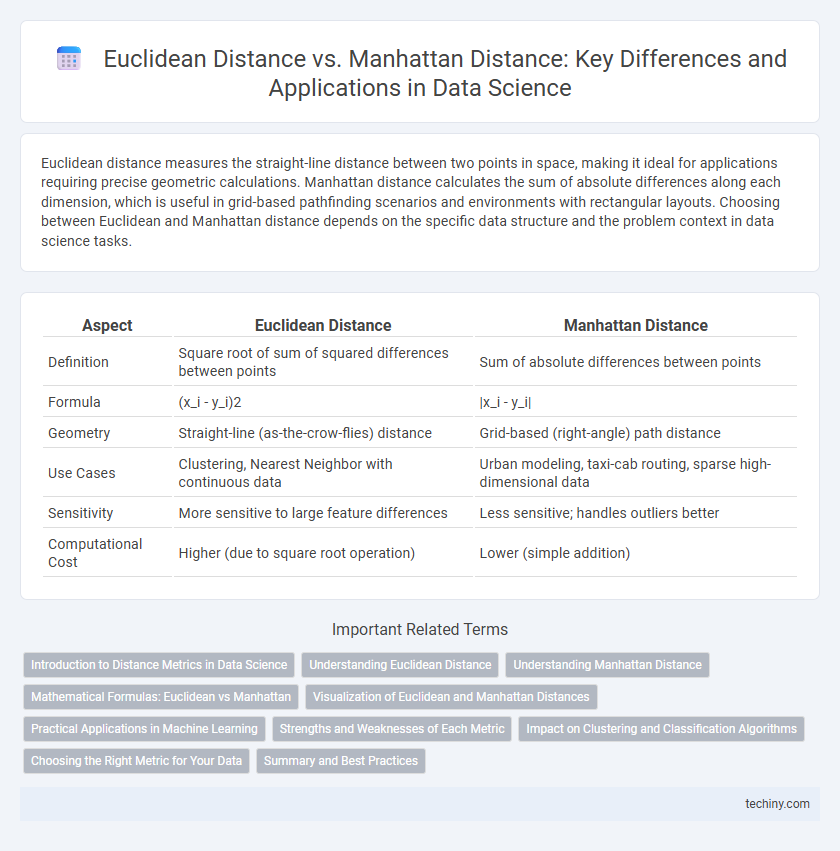Click the intro paragraph about Euclidean distance
The image size is (840, 851).
coord(411,202)
